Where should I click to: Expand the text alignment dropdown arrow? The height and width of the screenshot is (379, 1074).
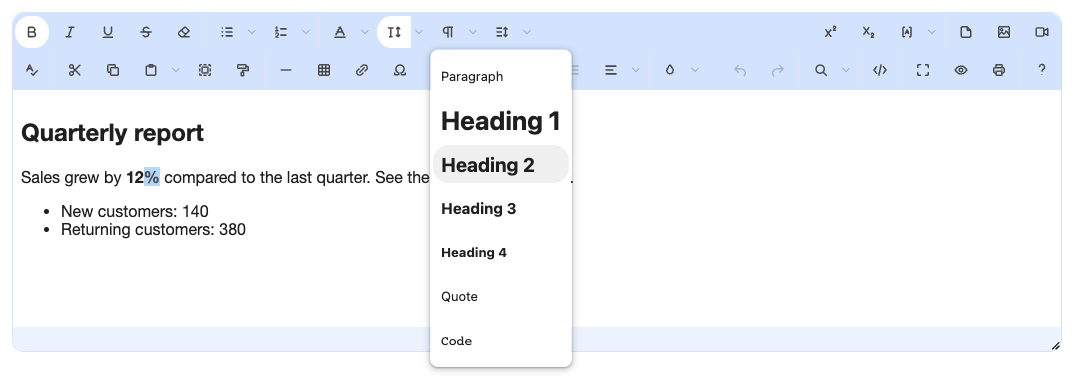636,70
